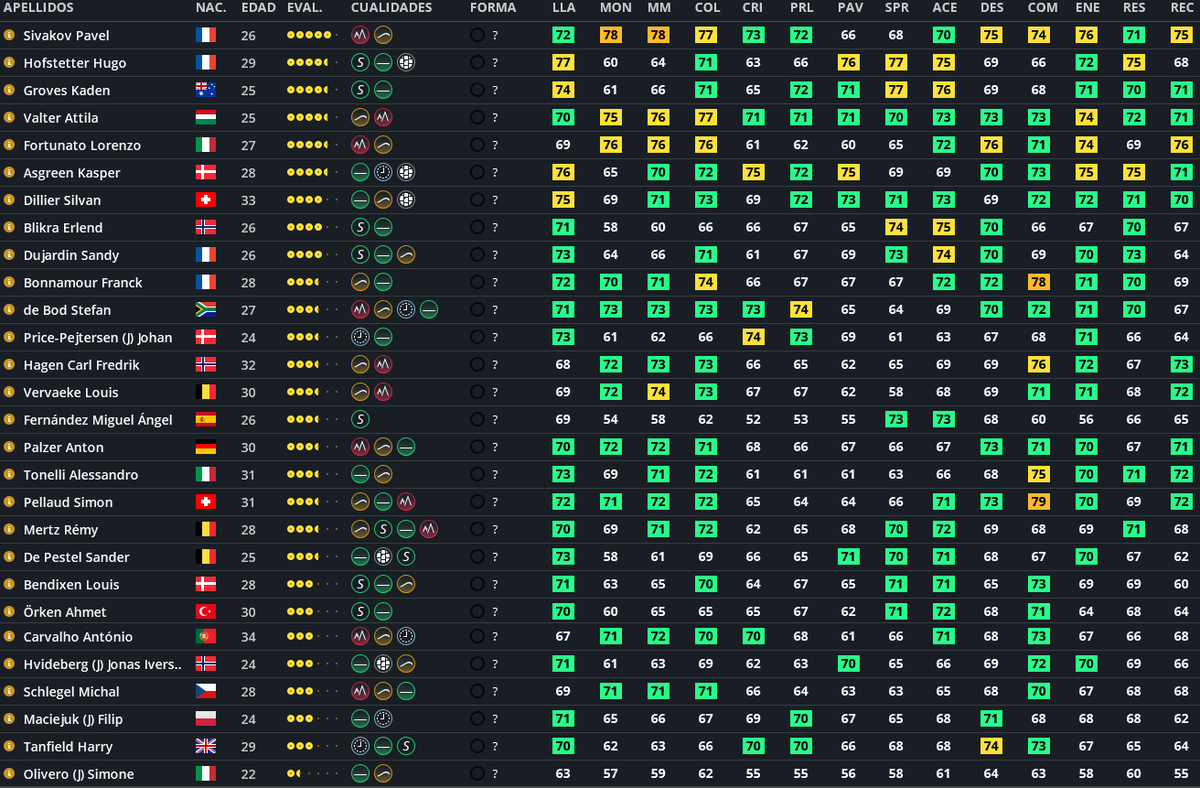Click the form circle for Sivakov Pavel
The width and height of the screenshot is (1200, 788).
477,35
